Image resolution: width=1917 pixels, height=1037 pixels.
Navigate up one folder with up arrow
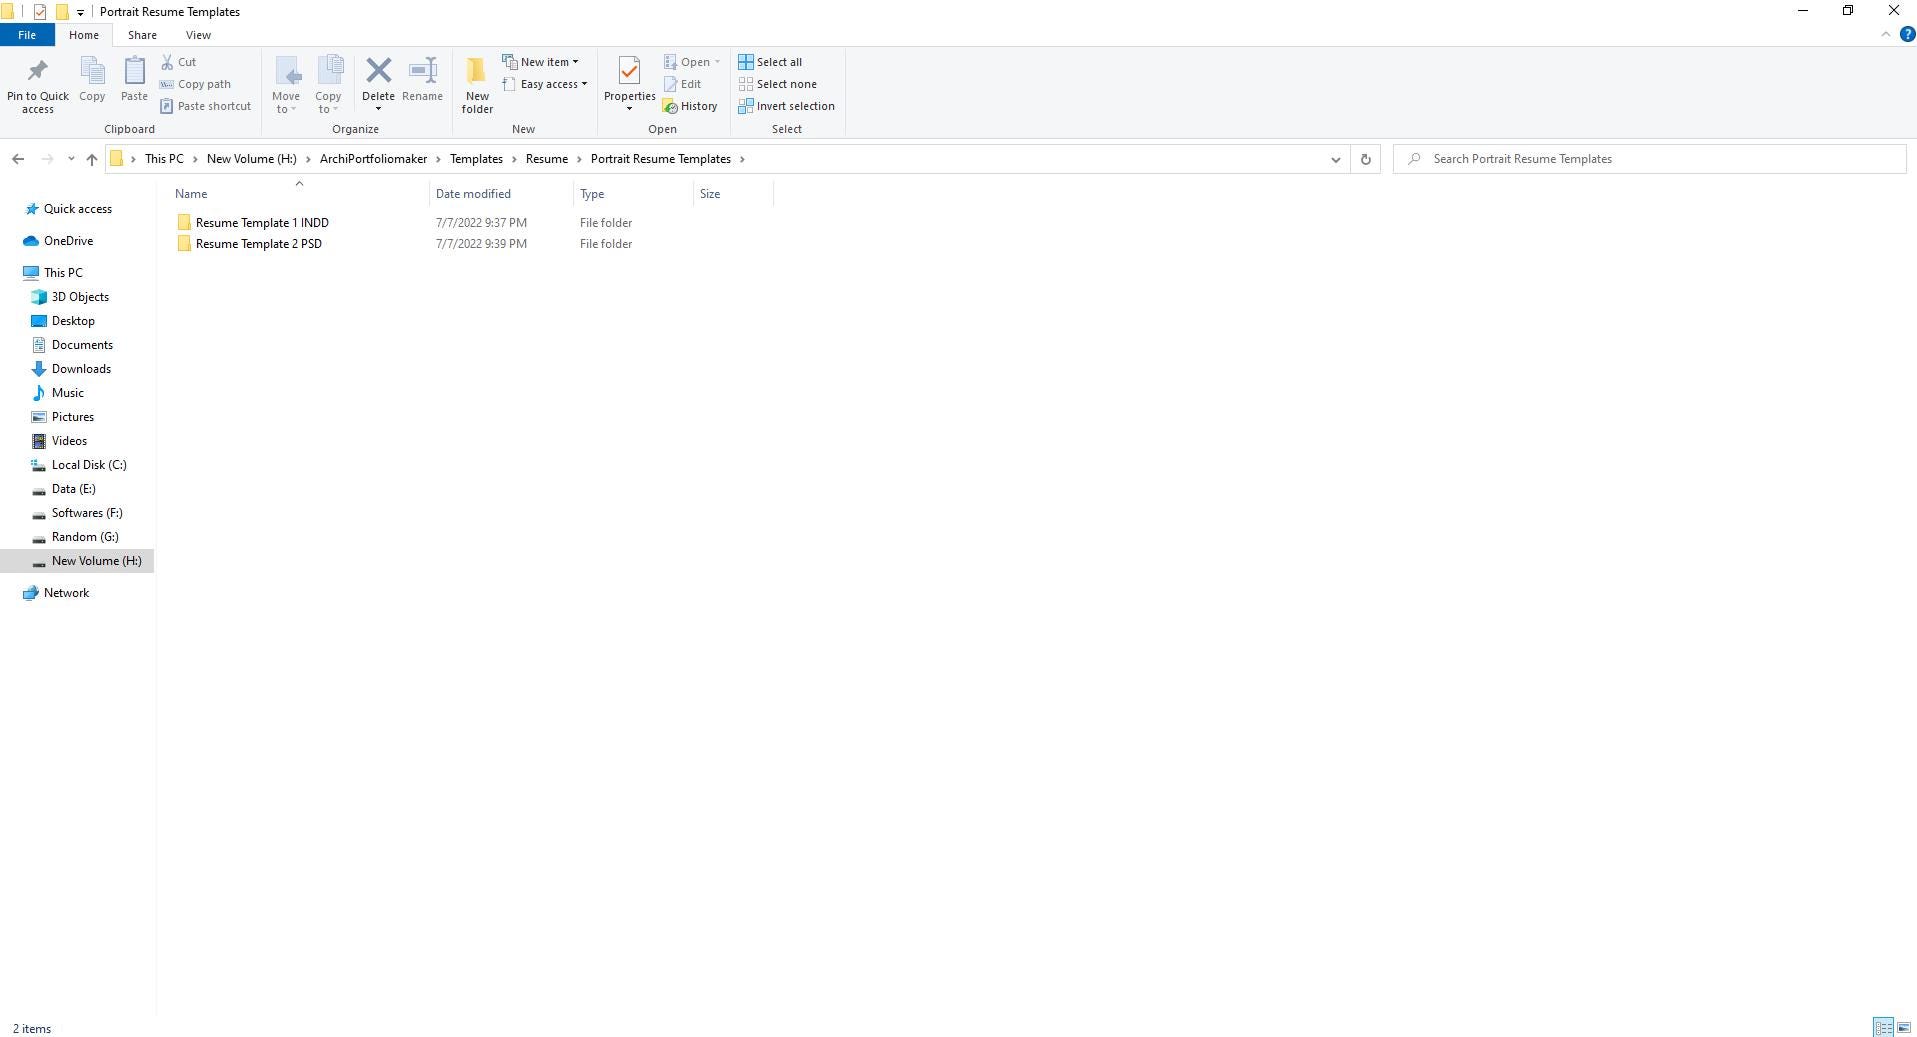[x=91, y=159]
